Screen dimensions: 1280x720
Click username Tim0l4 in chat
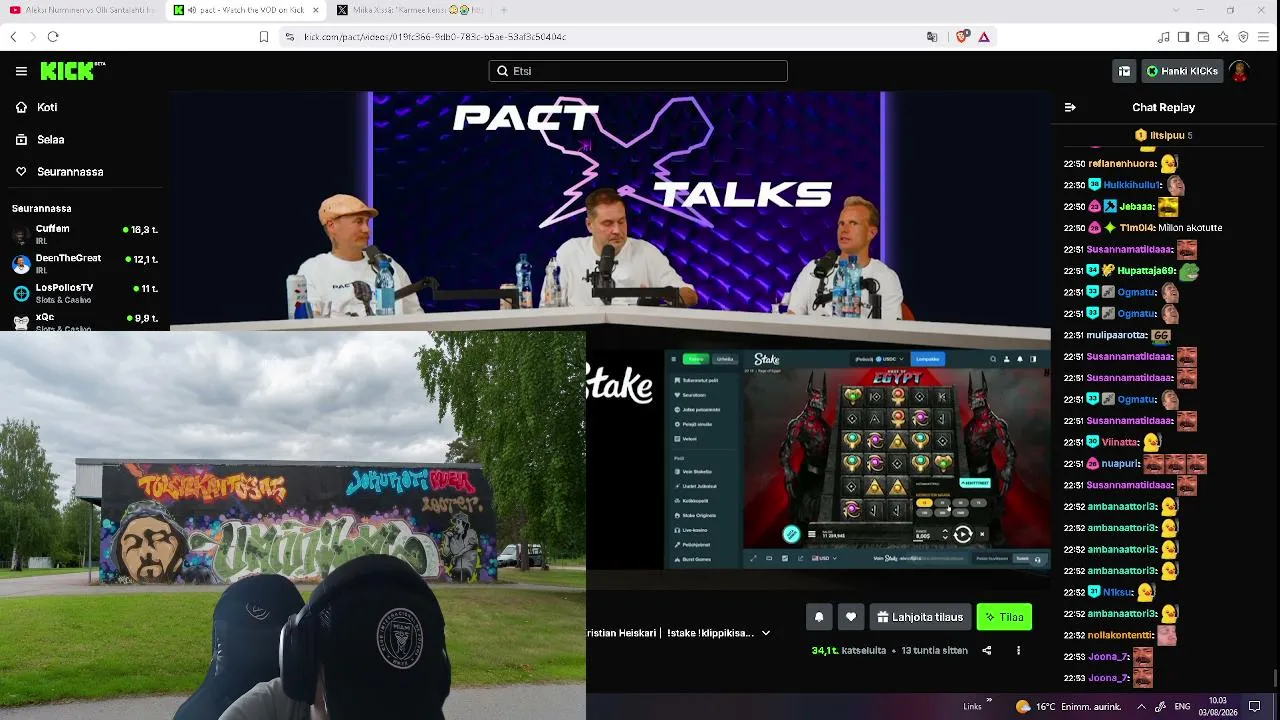coord(1137,228)
